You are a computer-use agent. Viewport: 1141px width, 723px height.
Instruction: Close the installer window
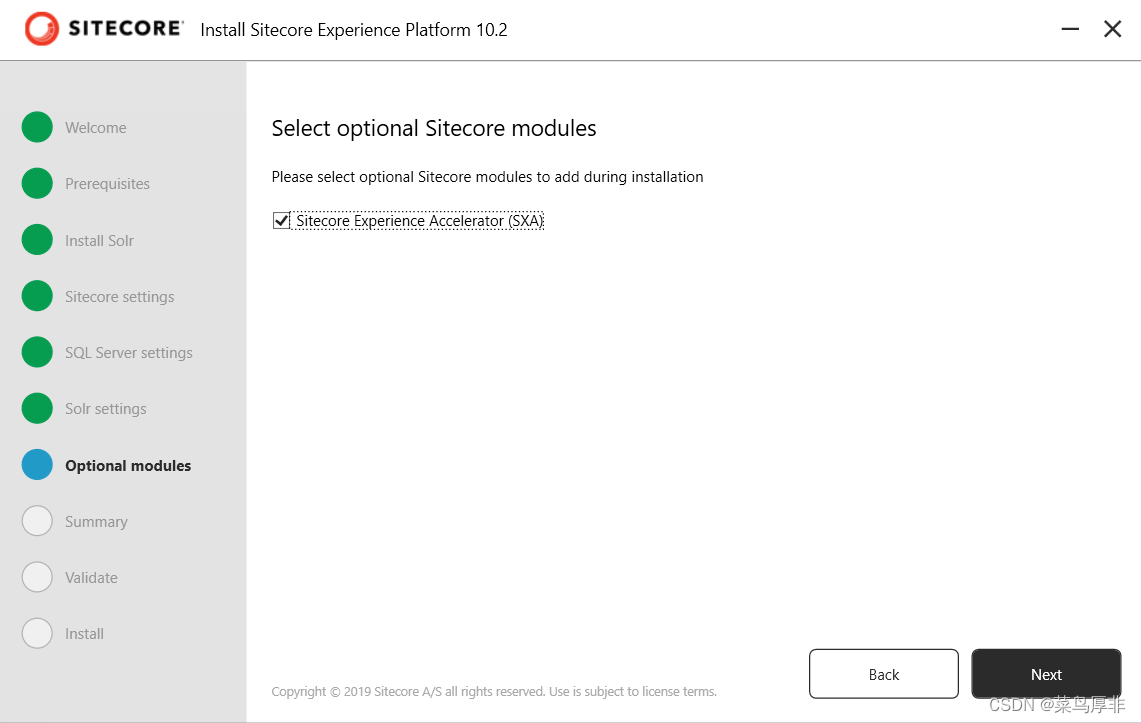click(1112, 29)
